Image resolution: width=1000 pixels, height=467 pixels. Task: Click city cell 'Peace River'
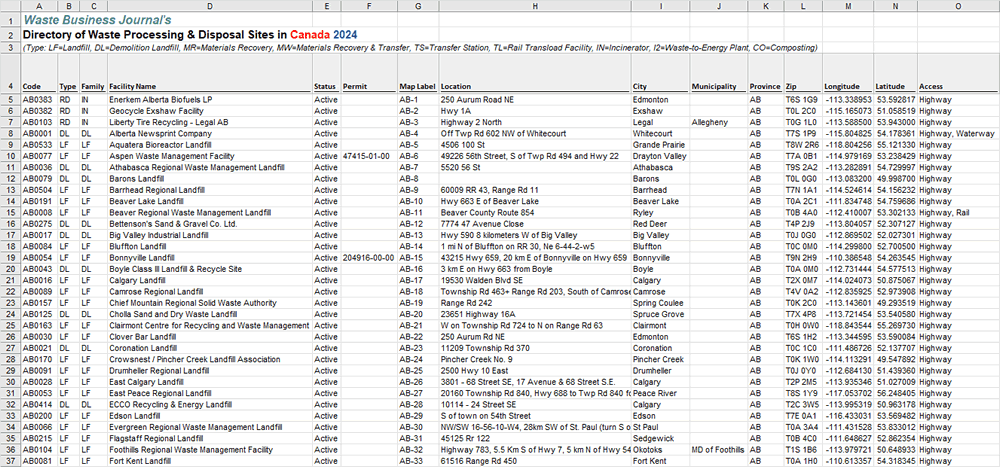[x=661, y=394]
